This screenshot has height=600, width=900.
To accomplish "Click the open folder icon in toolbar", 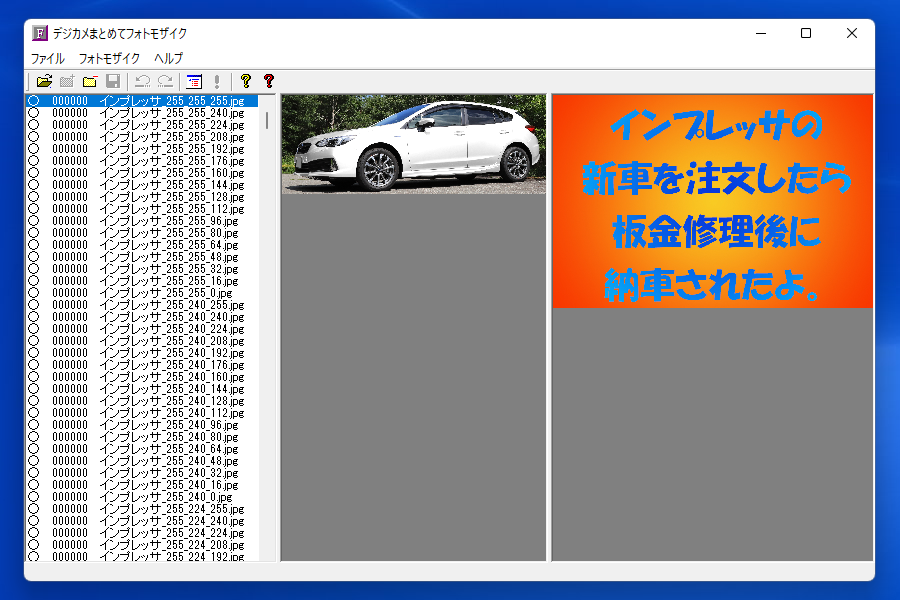I will (x=44, y=81).
